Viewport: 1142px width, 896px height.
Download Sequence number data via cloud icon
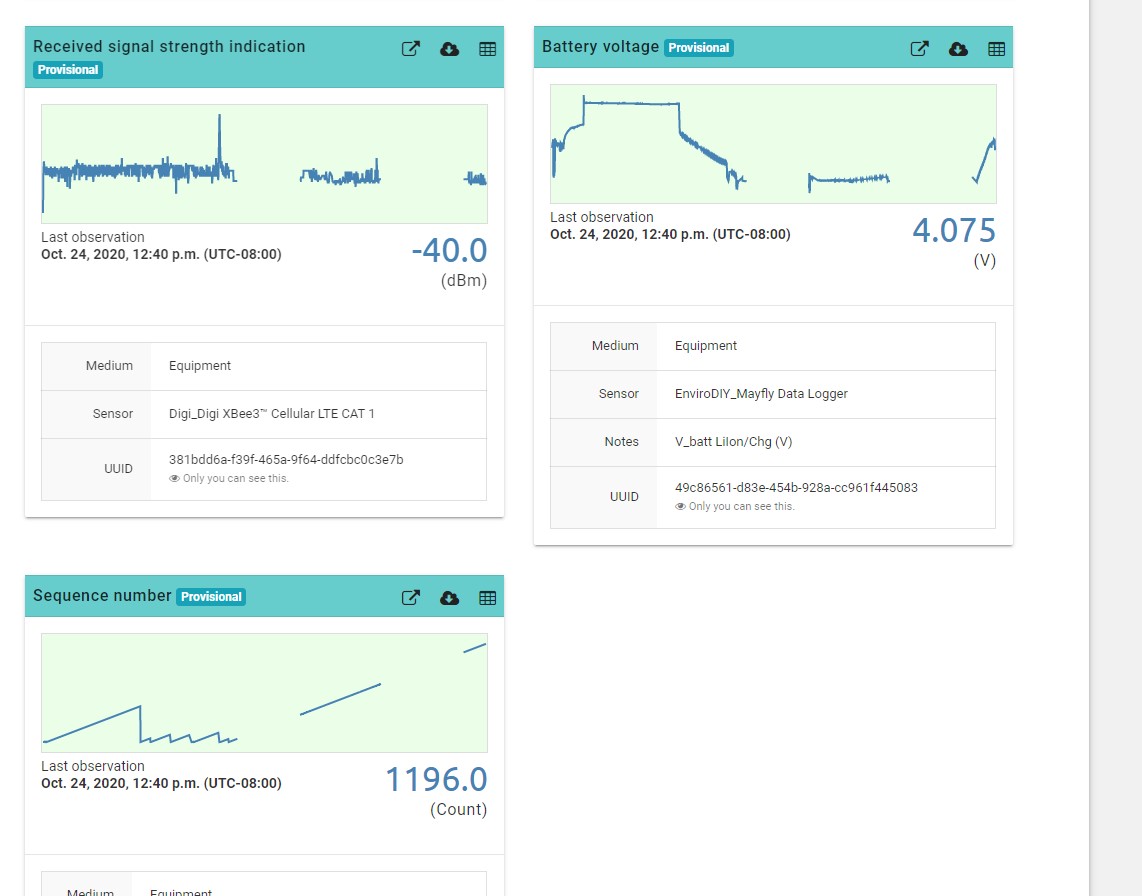(x=449, y=597)
